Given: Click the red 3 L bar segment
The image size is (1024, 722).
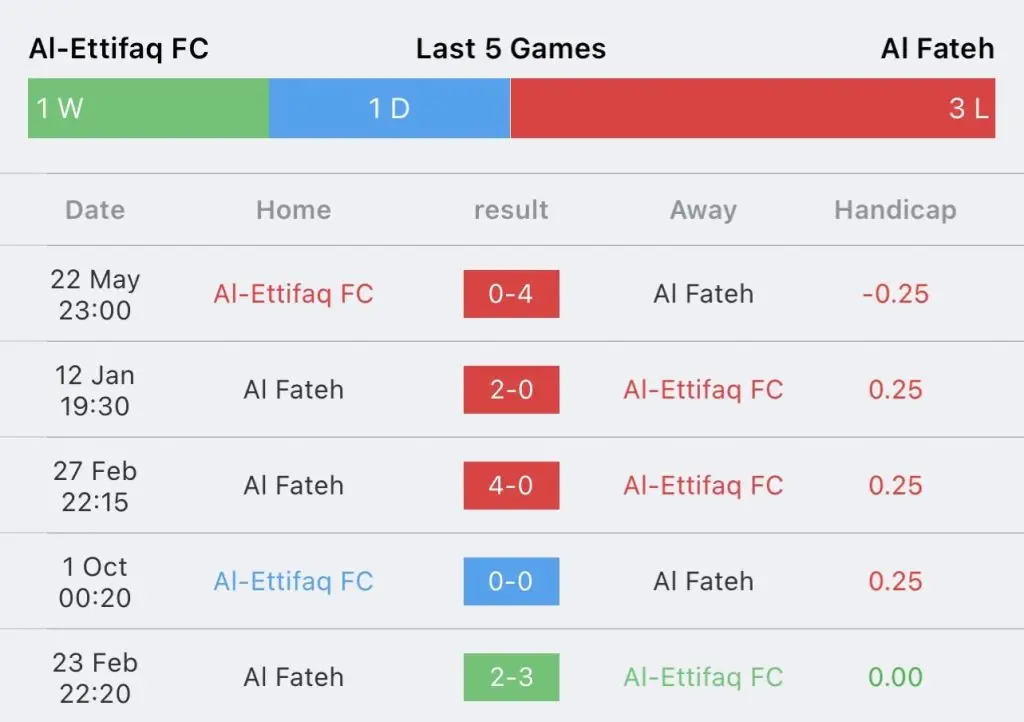Looking at the screenshot, I should click(752, 108).
